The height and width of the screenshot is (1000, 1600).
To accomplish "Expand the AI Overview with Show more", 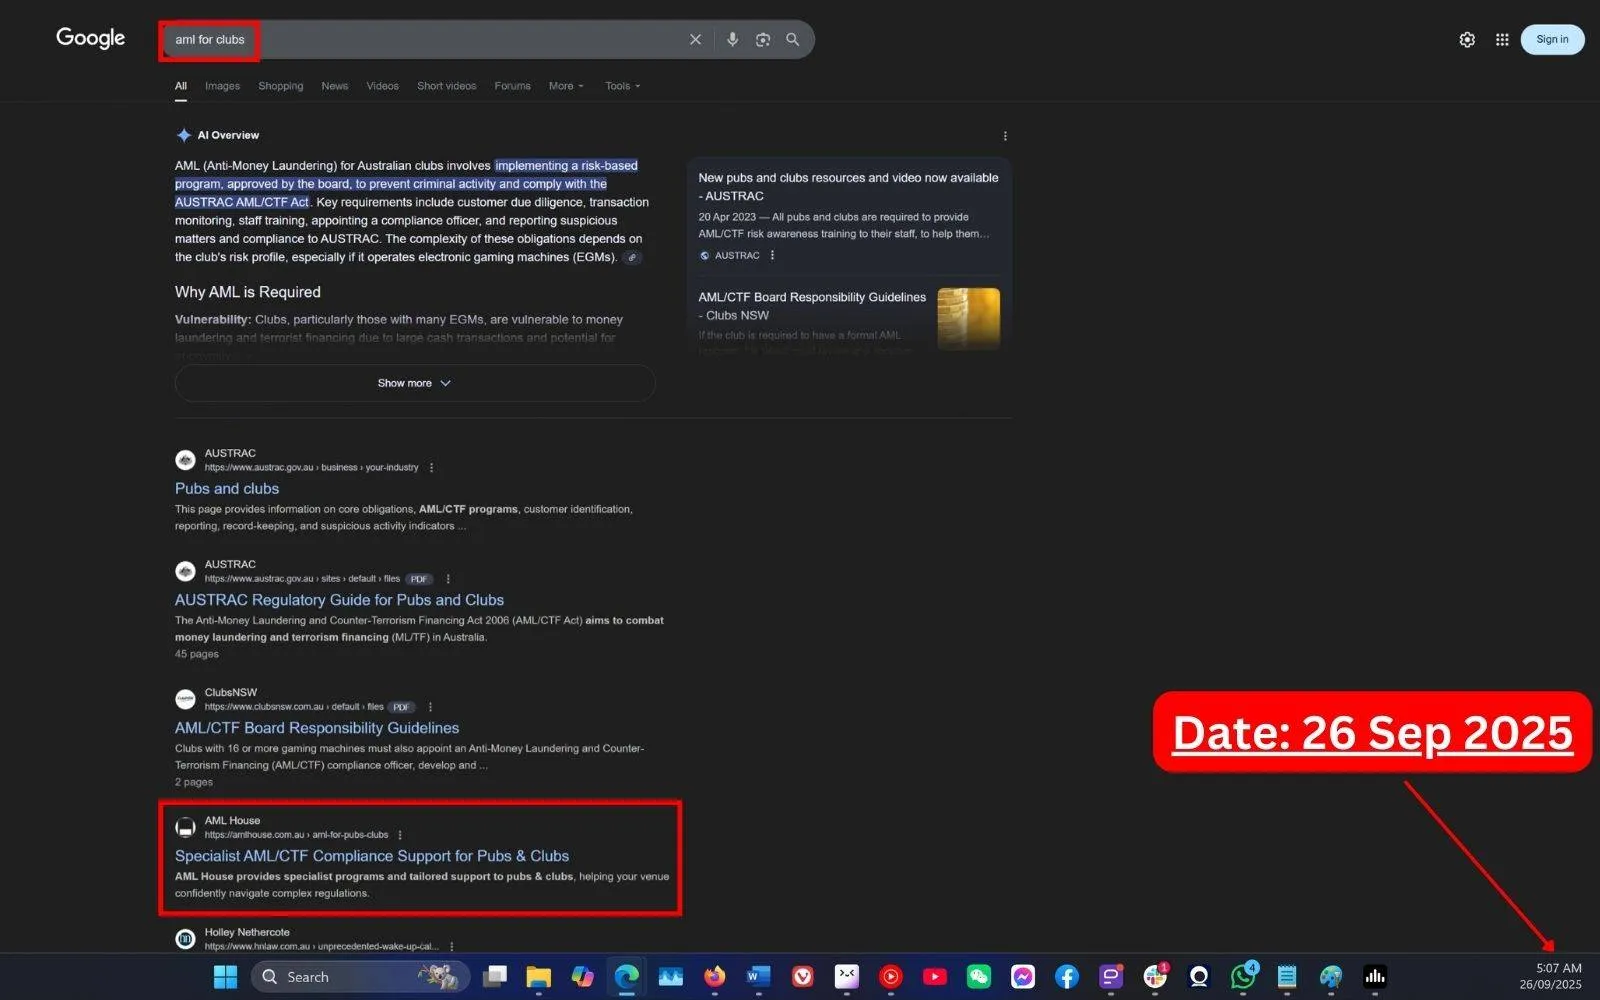I will click(x=414, y=382).
